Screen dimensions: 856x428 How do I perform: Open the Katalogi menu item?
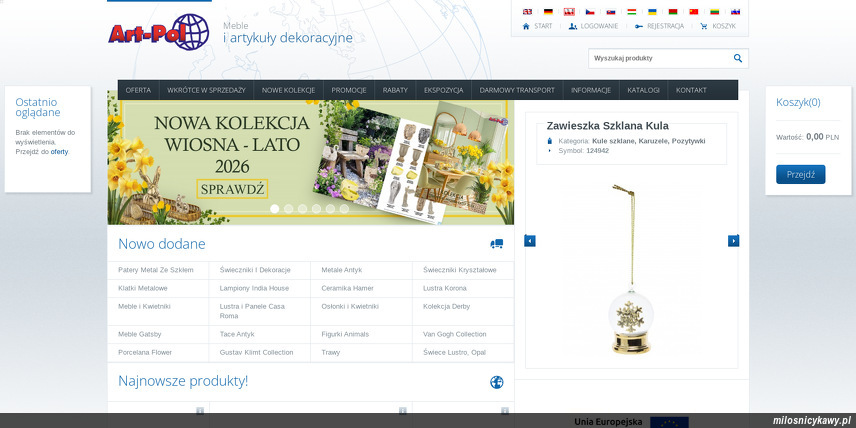click(643, 90)
